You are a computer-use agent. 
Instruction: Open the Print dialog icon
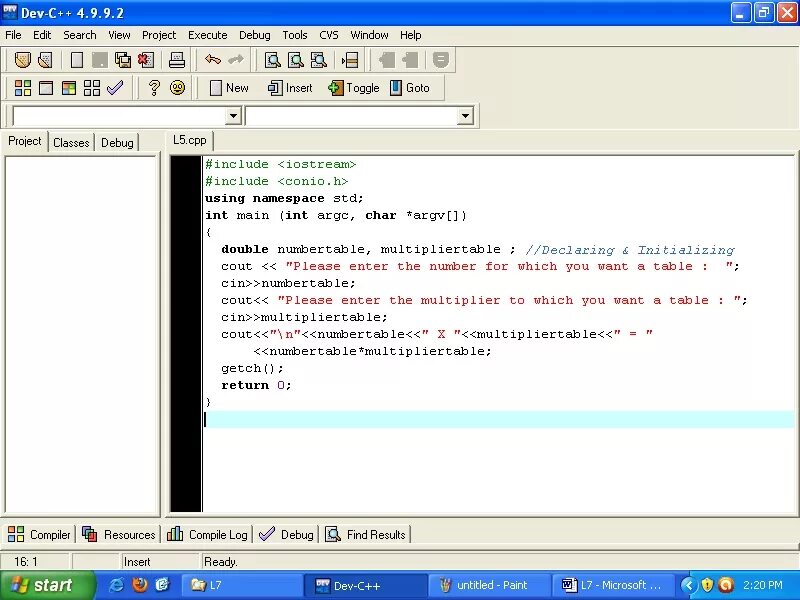175,60
